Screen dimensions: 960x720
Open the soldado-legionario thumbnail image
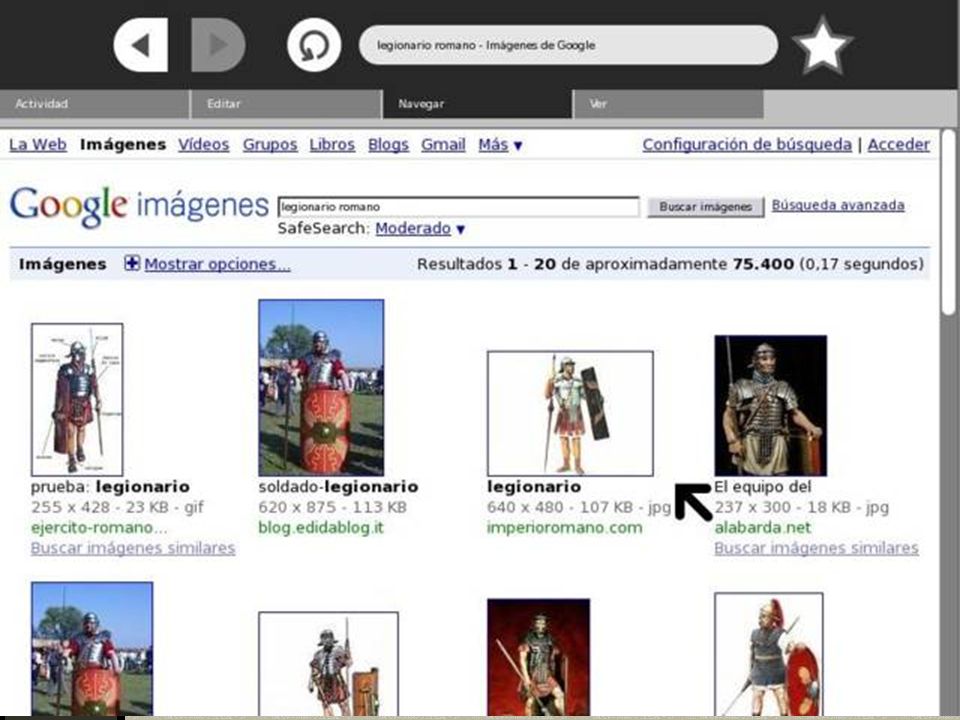point(321,388)
